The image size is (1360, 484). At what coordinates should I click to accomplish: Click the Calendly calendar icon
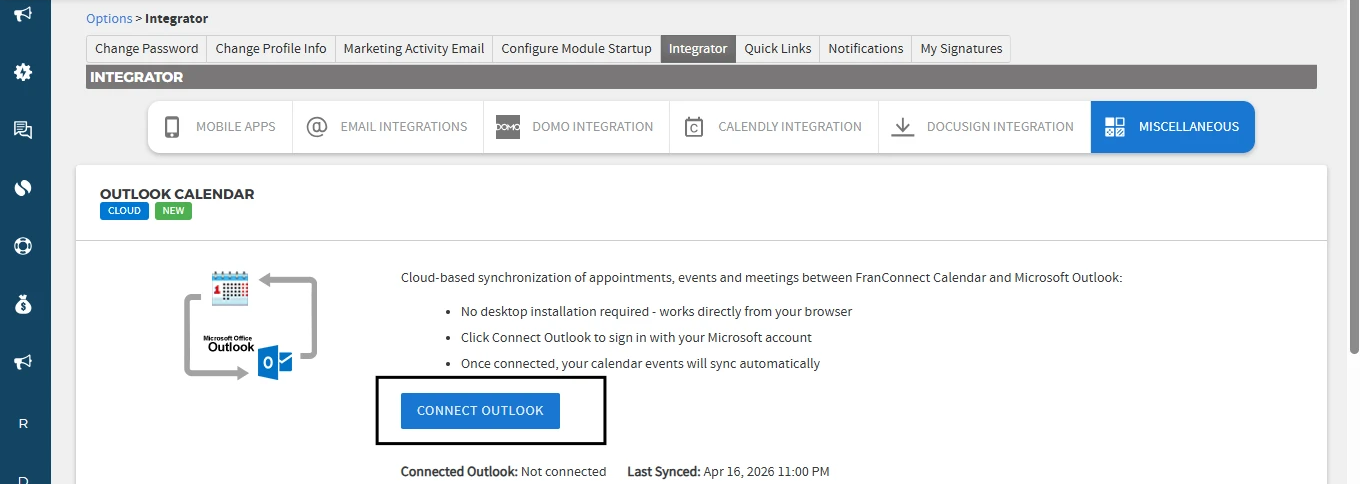[x=694, y=127]
